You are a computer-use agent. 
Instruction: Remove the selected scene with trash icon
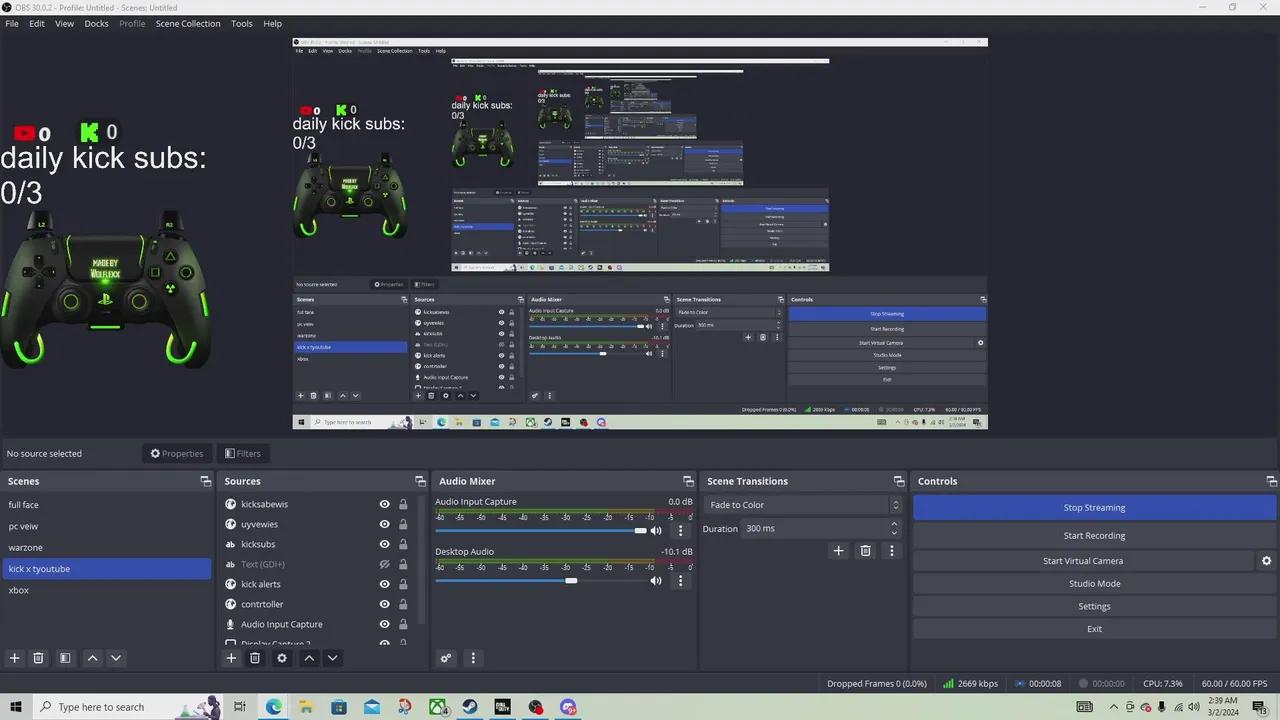coord(38,658)
